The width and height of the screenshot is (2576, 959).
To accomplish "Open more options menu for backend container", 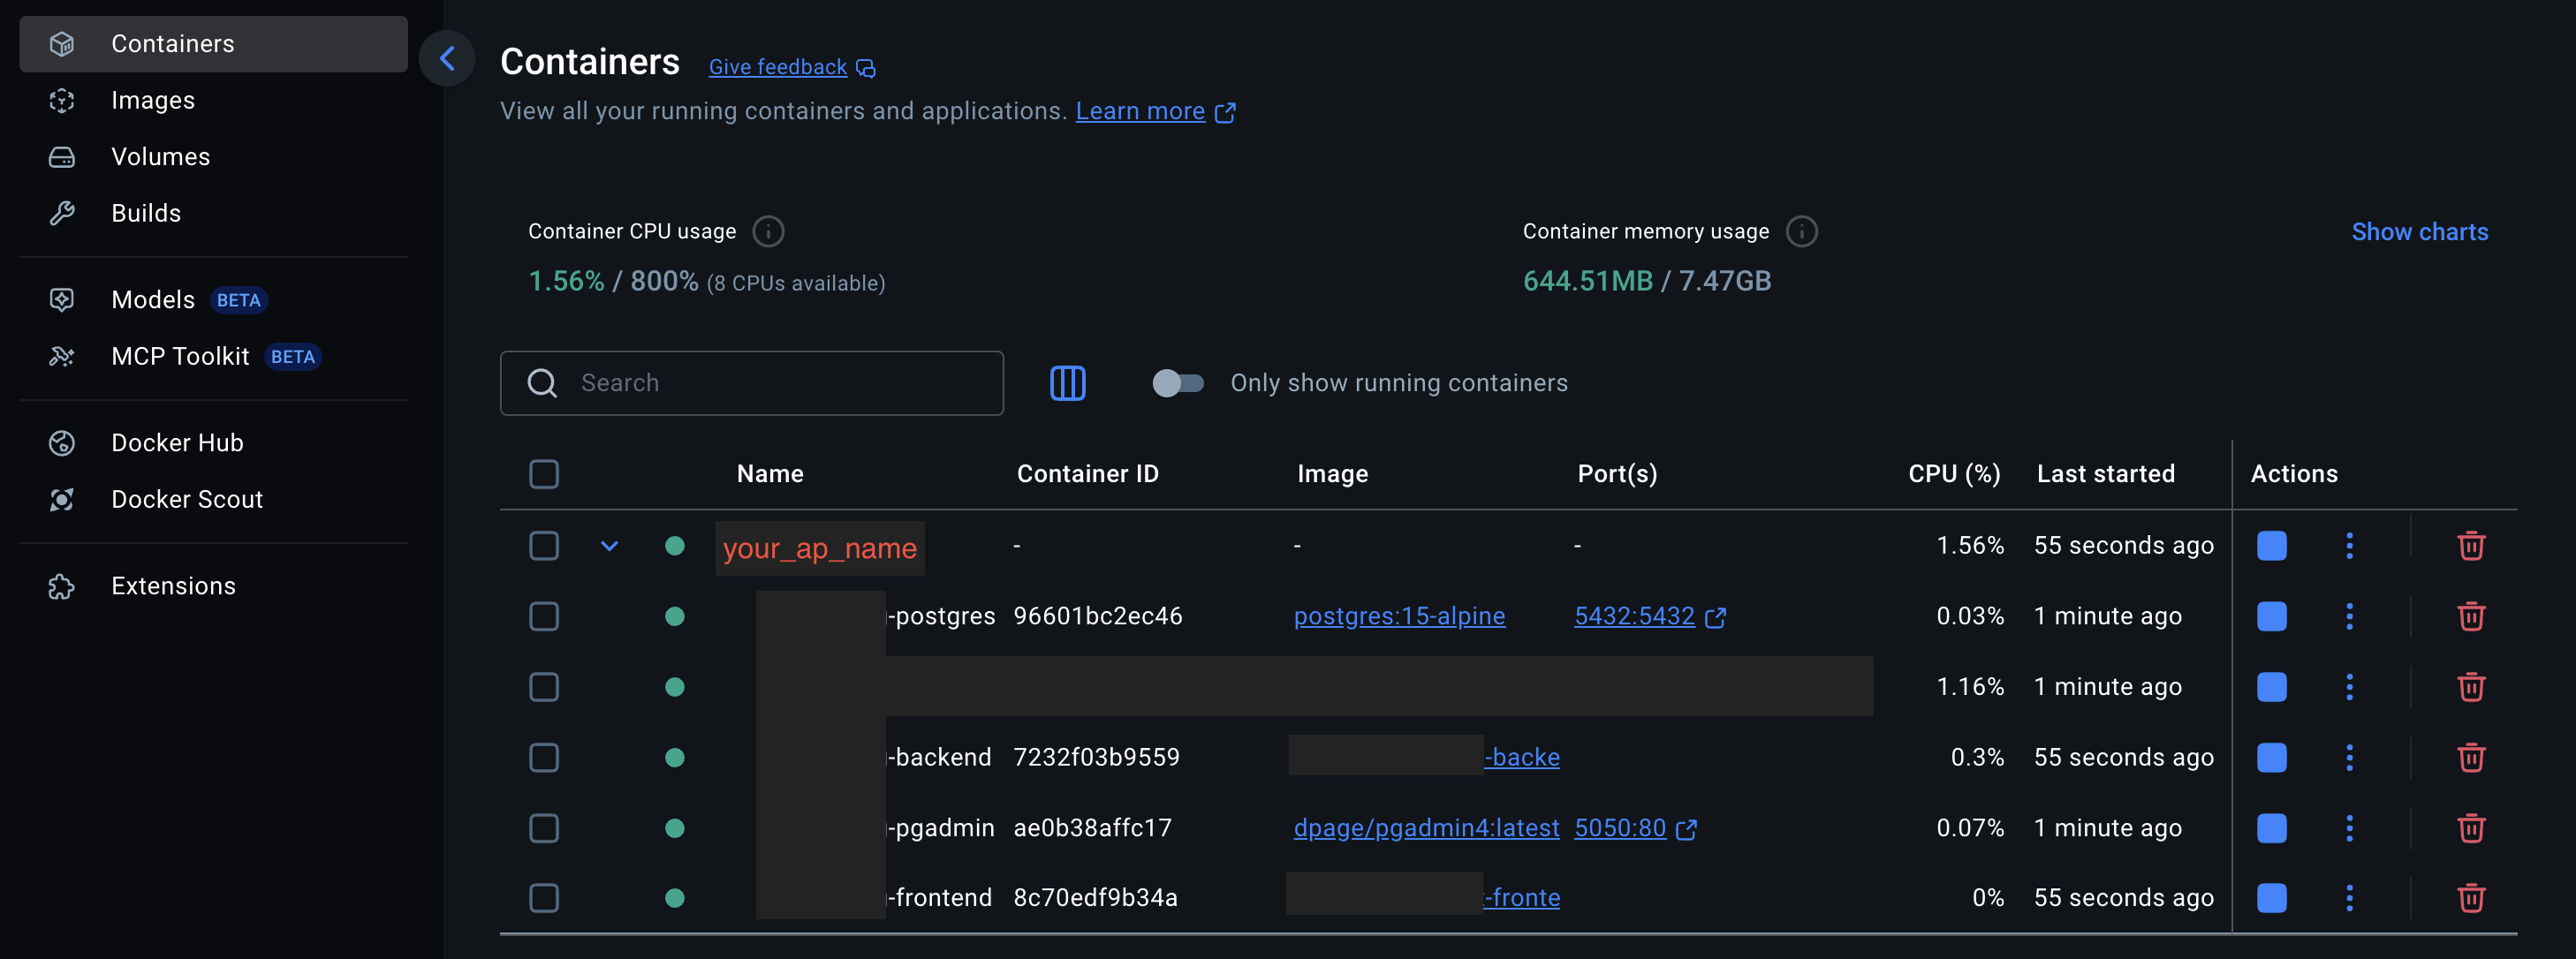I will click(2349, 757).
